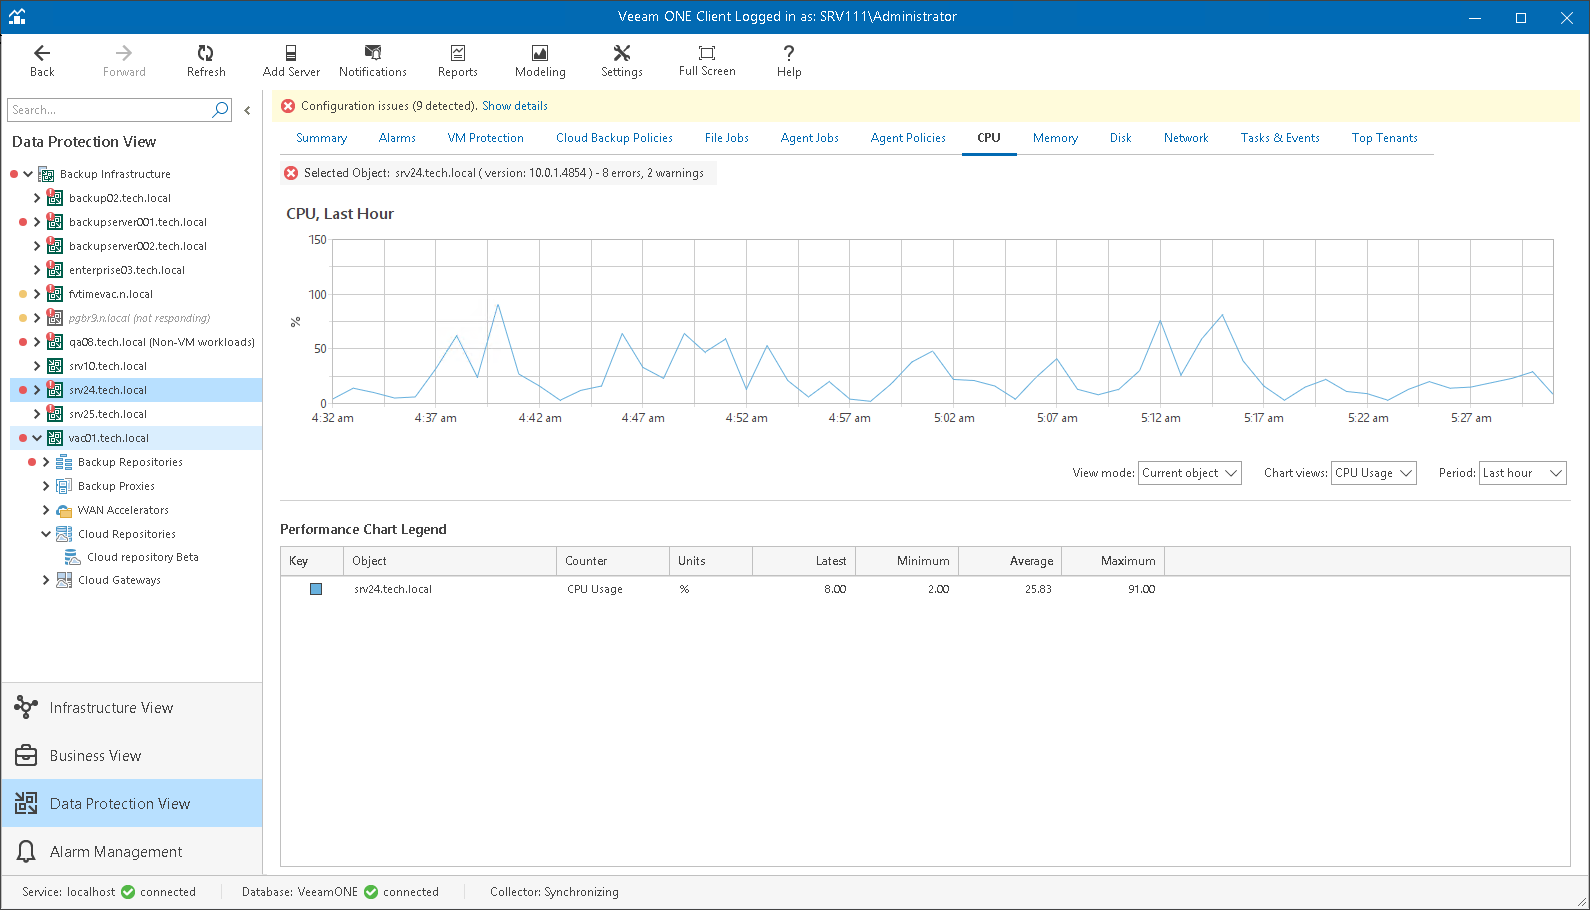Screen dimensions: 1590x910
Task: Click the Business View briefcase icon
Action: click(x=26, y=756)
